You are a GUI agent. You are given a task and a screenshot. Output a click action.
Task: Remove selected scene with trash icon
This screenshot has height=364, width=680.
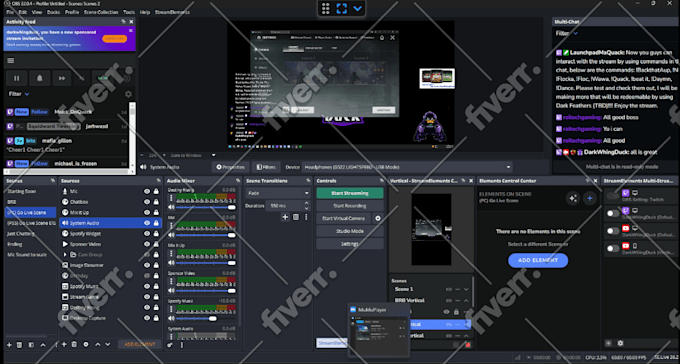pos(20,344)
